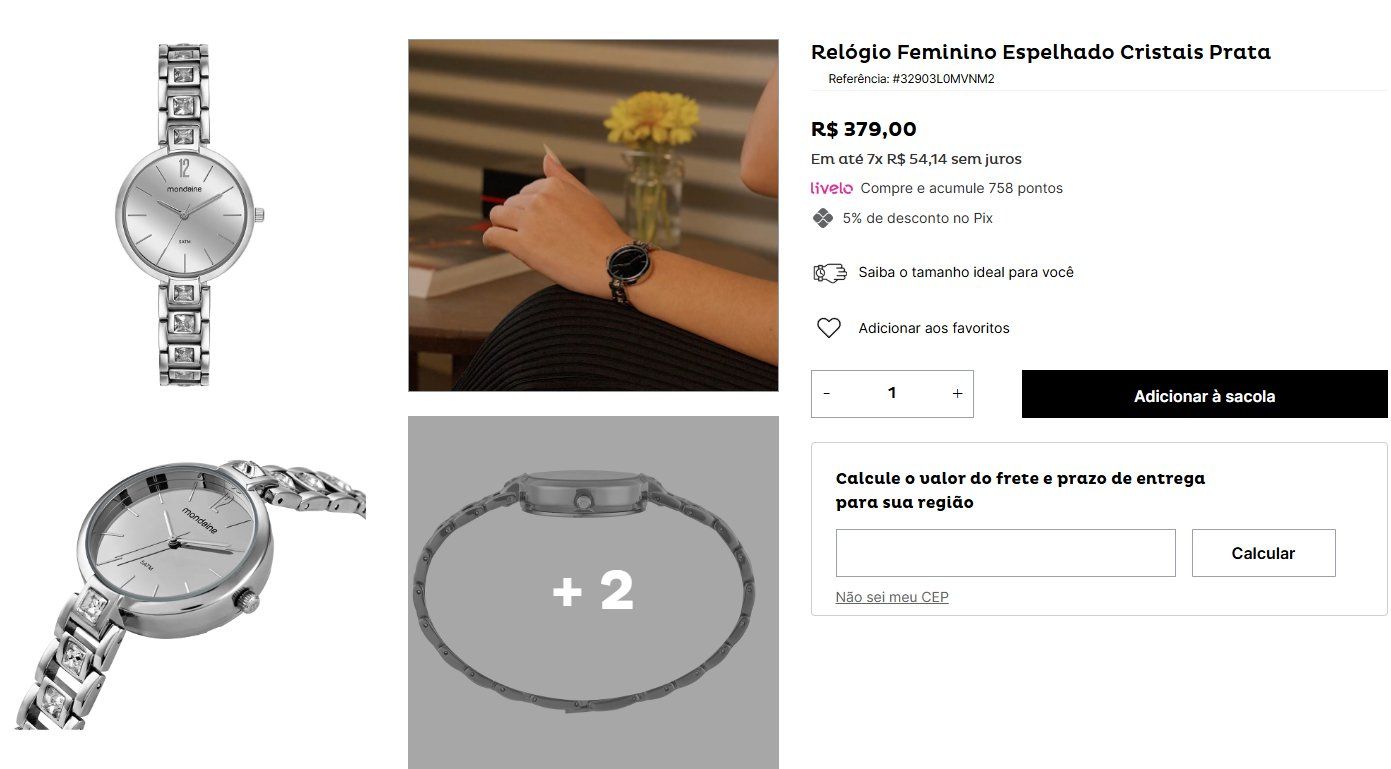Screen dimensions: 1391x769
Task: Open the front-view watch image
Action: click(188, 214)
